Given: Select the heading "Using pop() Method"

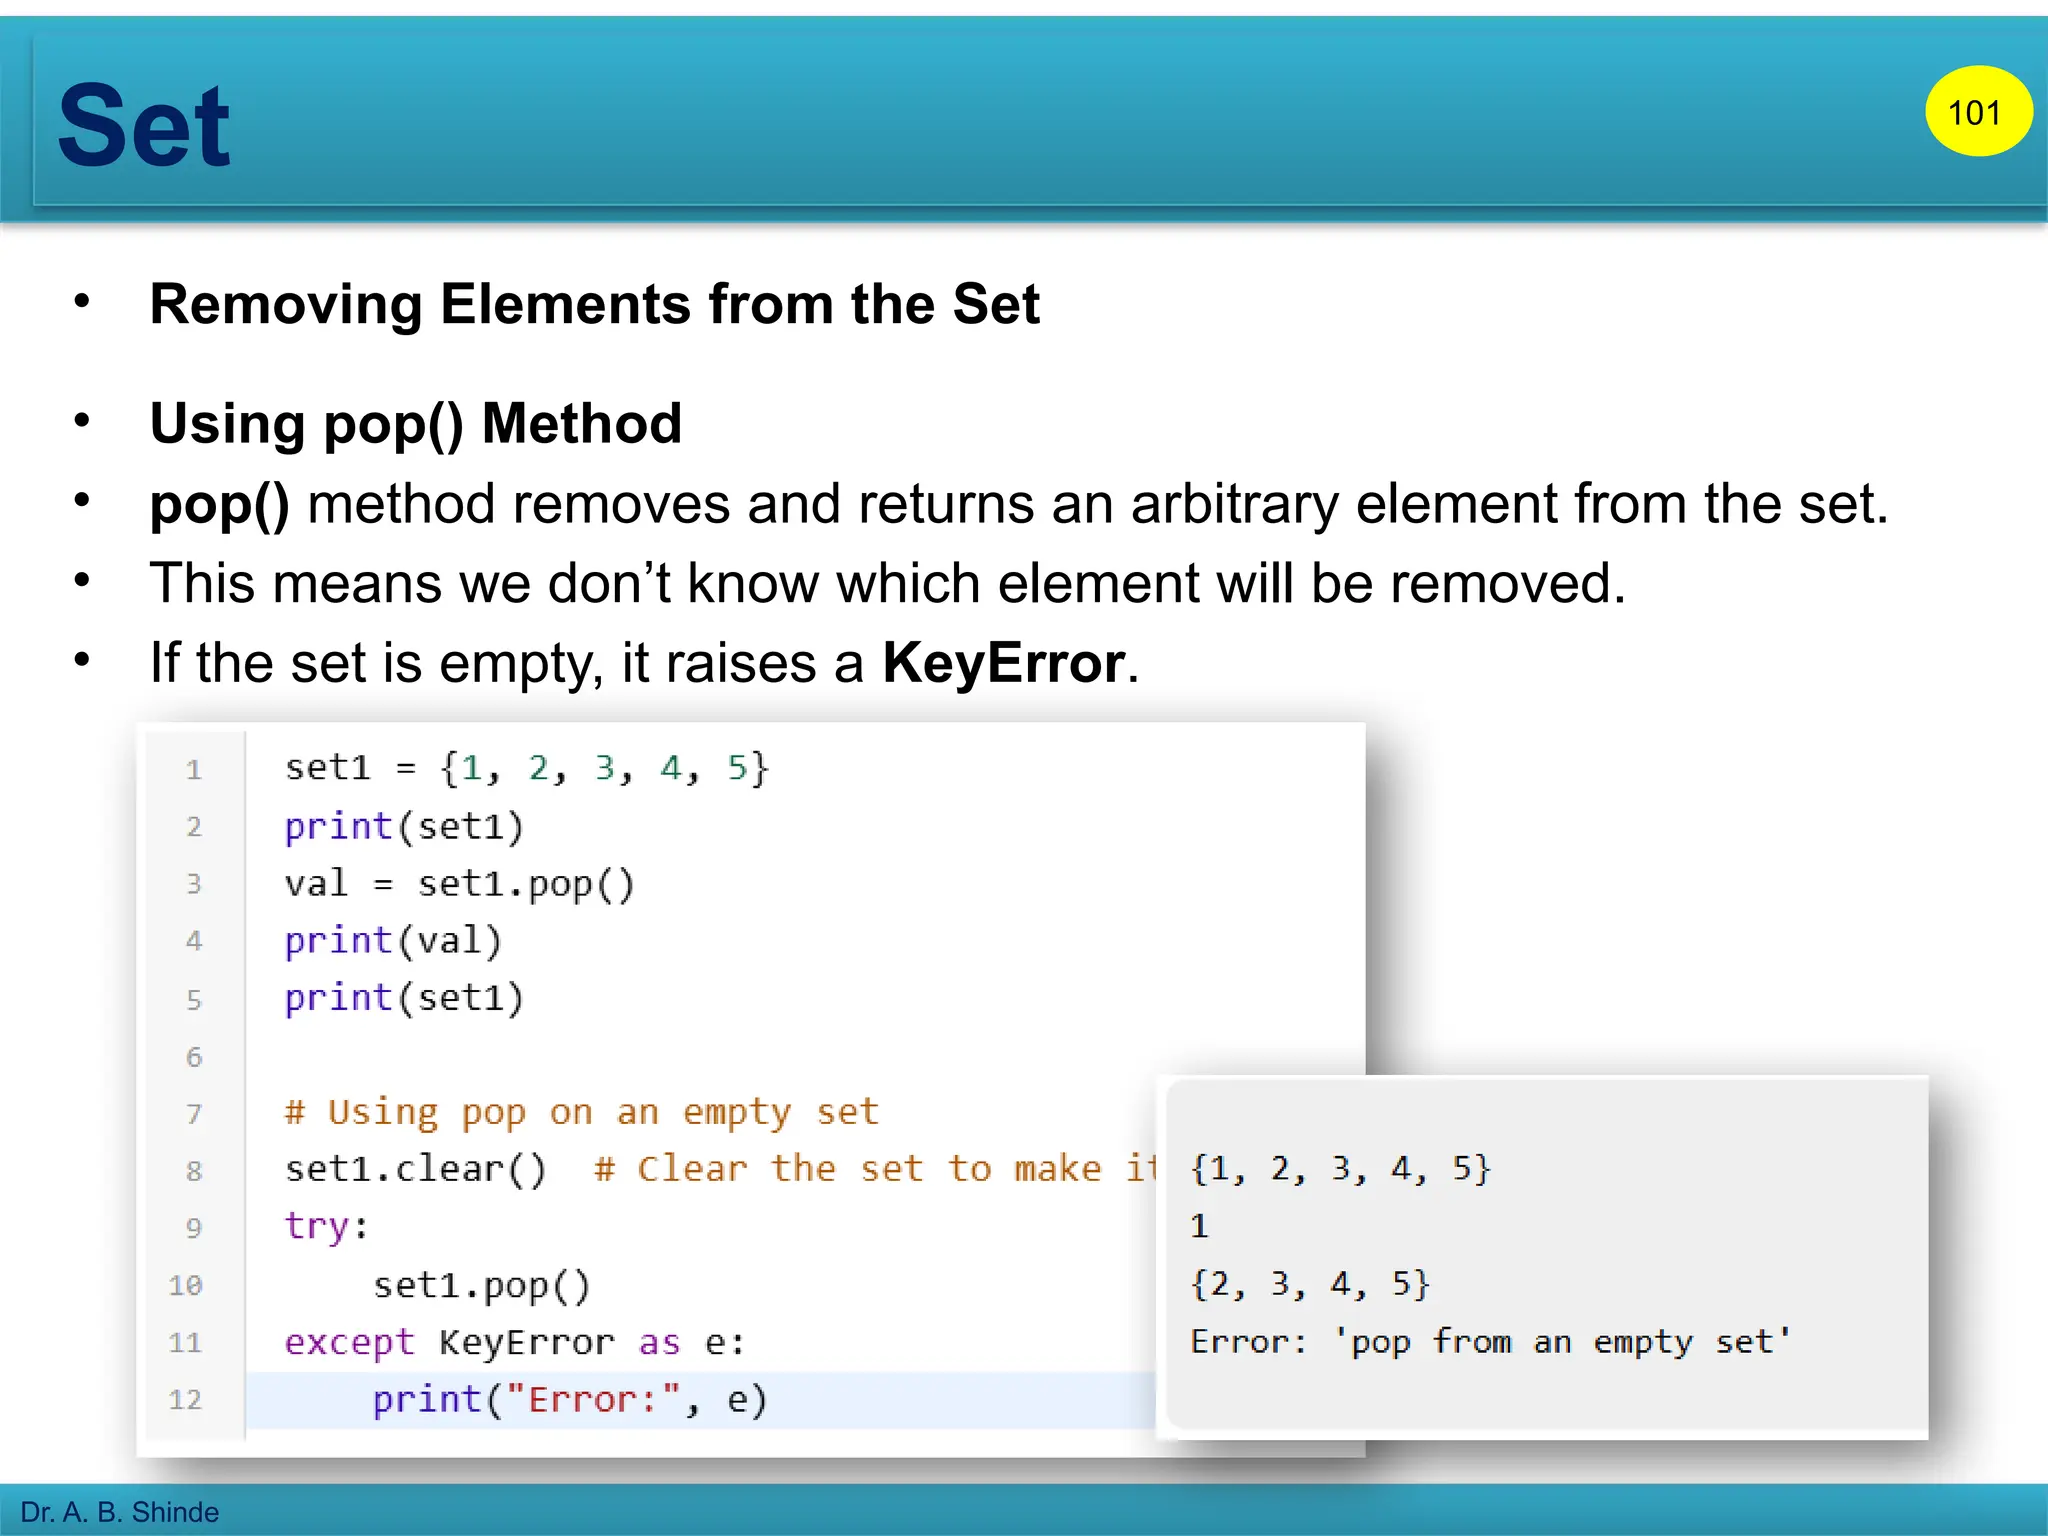Looking at the screenshot, I should pos(416,423).
